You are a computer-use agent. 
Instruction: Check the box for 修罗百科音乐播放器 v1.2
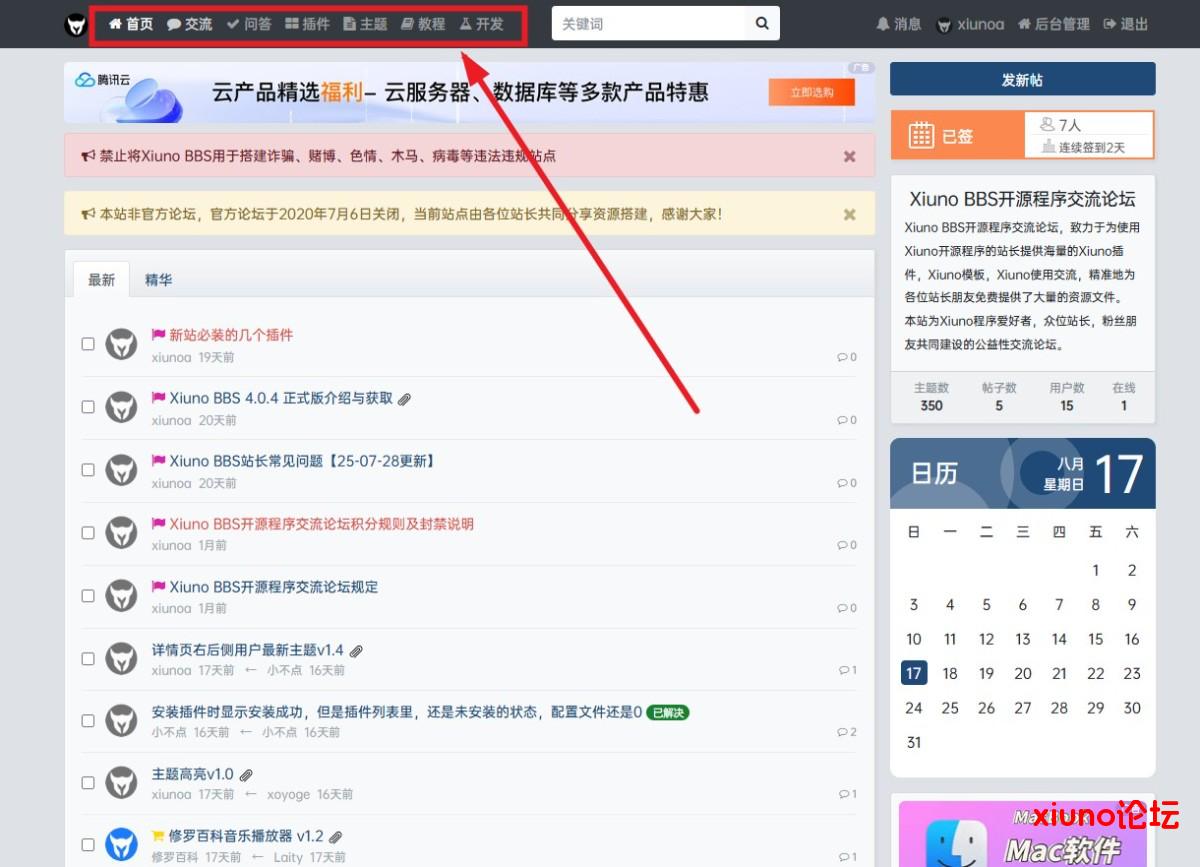coord(88,845)
